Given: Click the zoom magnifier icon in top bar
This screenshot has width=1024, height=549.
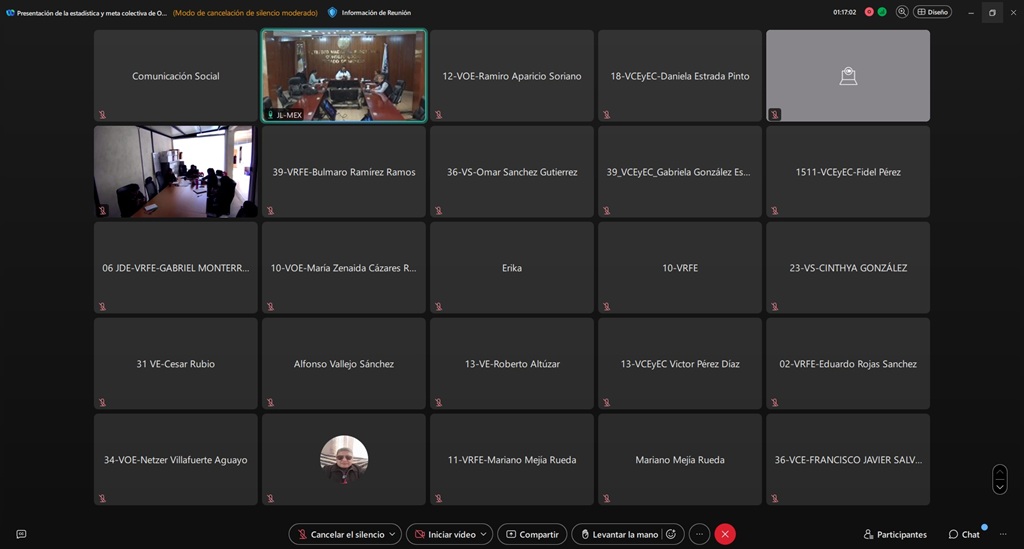Looking at the screenshot, I should pyautogui.click(x=902, y=12).
